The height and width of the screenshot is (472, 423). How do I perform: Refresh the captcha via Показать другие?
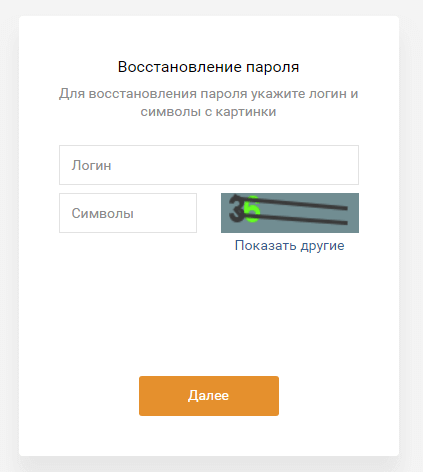point(289,246)
